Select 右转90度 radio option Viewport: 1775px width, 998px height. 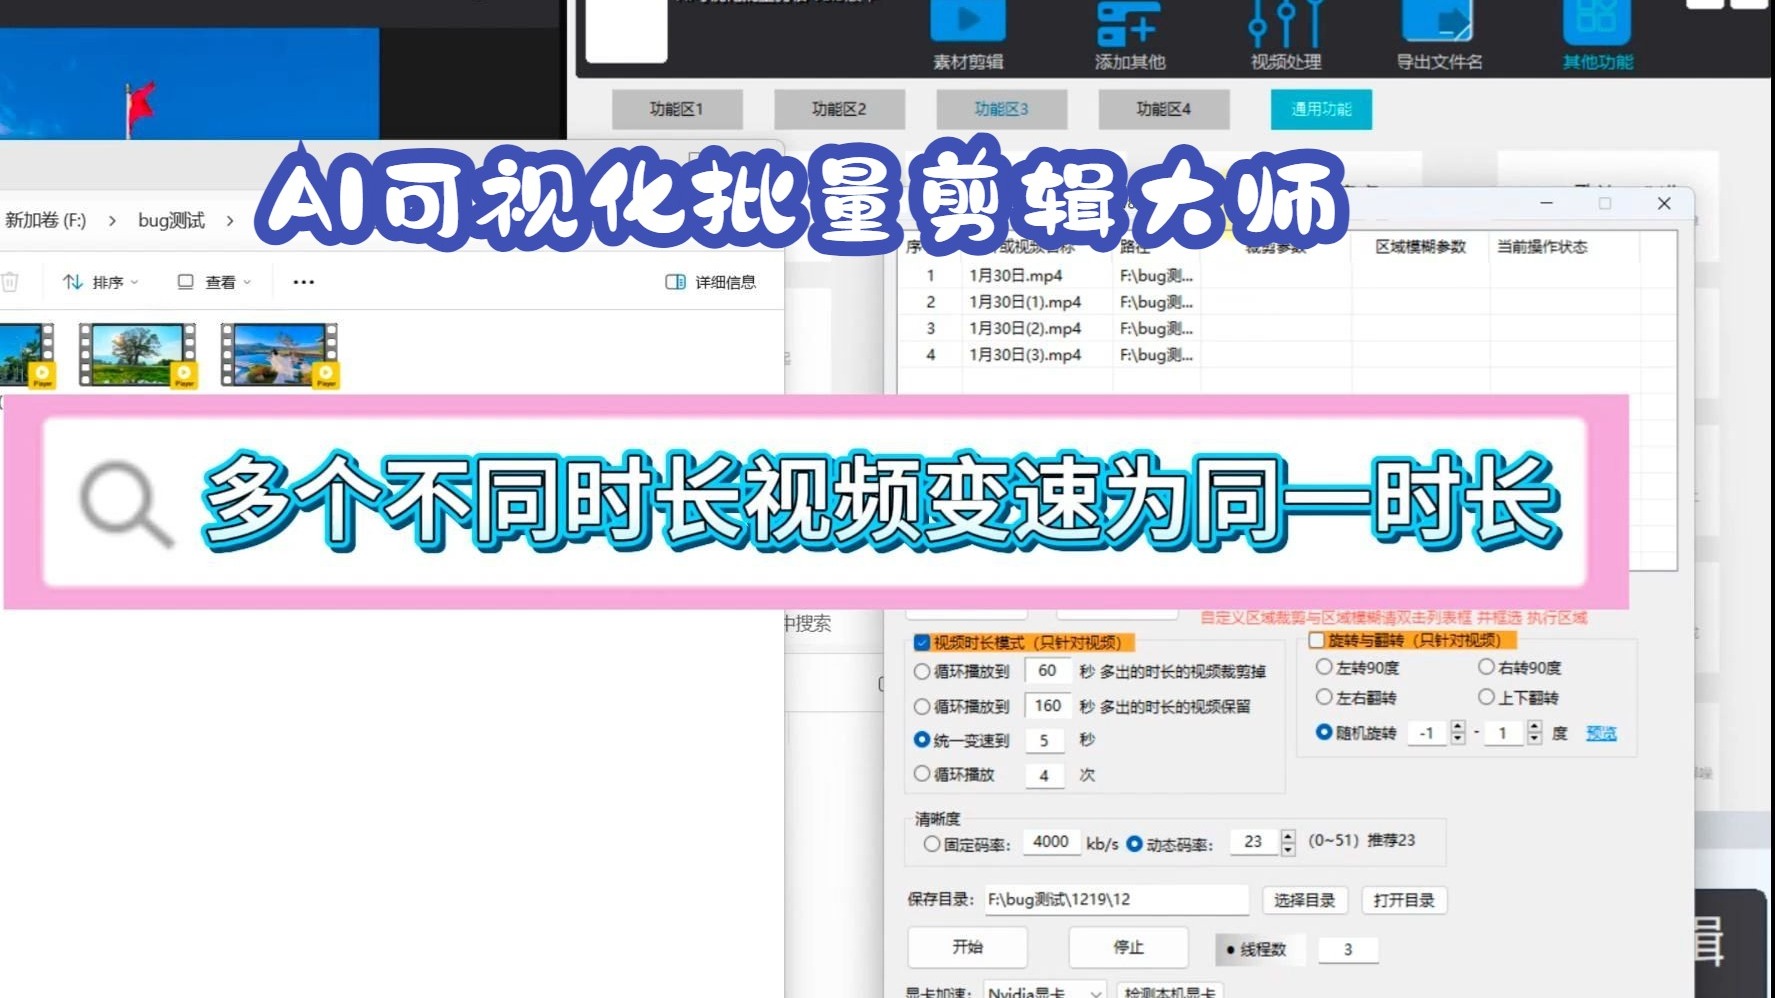(1486, 667)
